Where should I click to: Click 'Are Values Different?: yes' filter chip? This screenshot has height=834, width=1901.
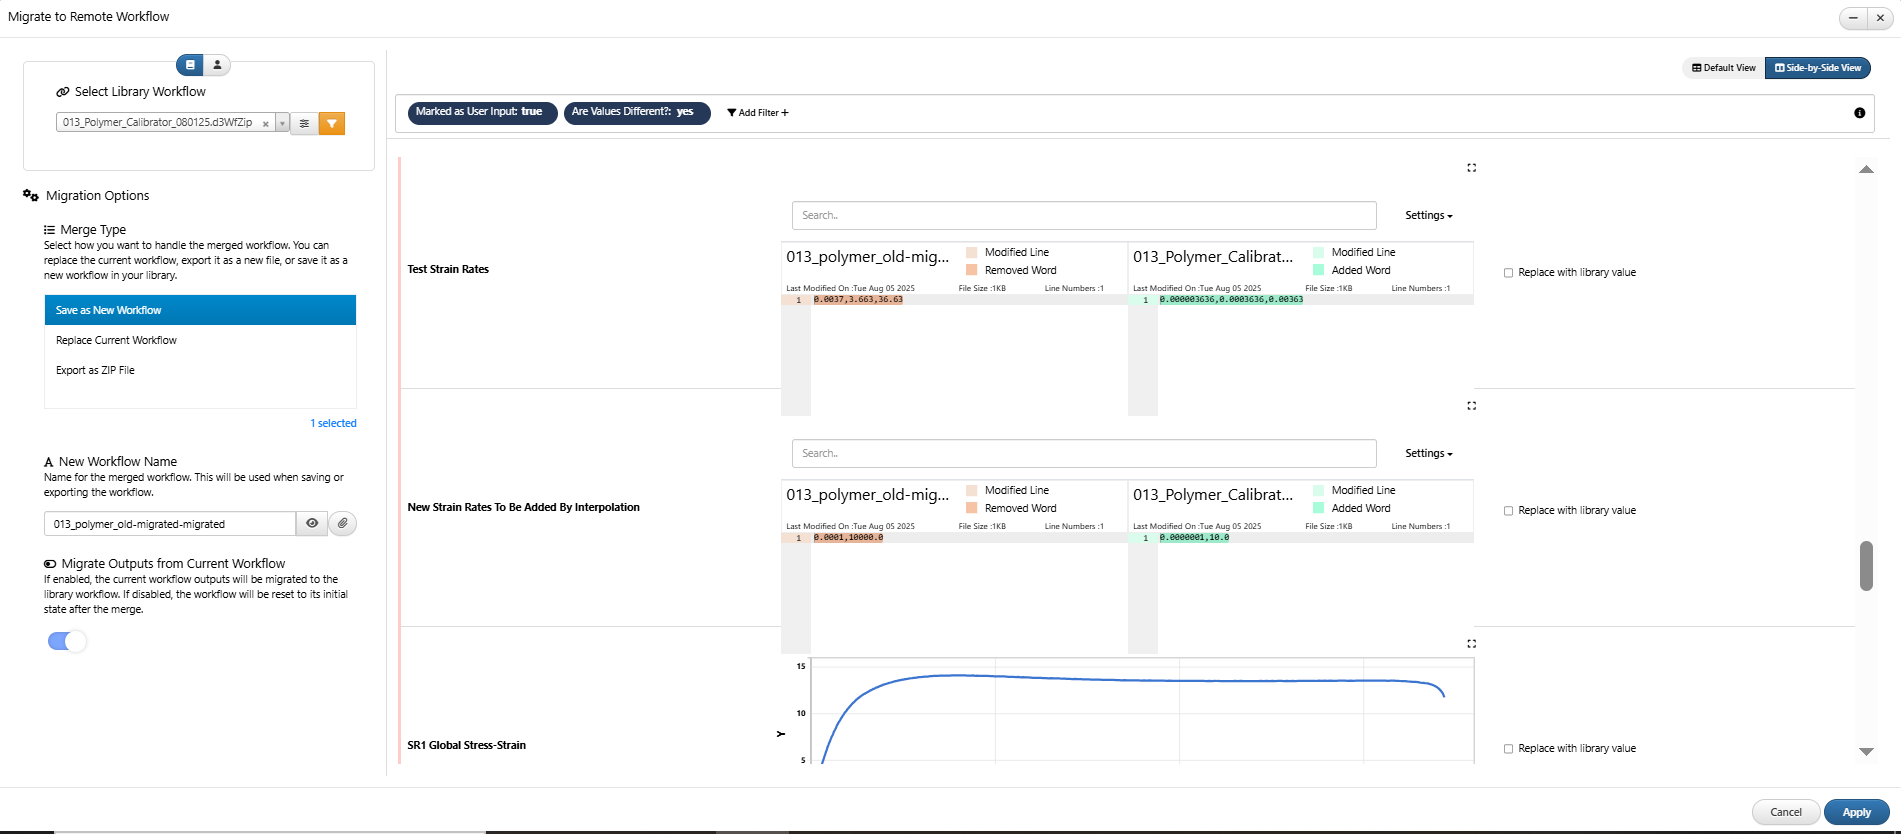click(x=637, y=112)
